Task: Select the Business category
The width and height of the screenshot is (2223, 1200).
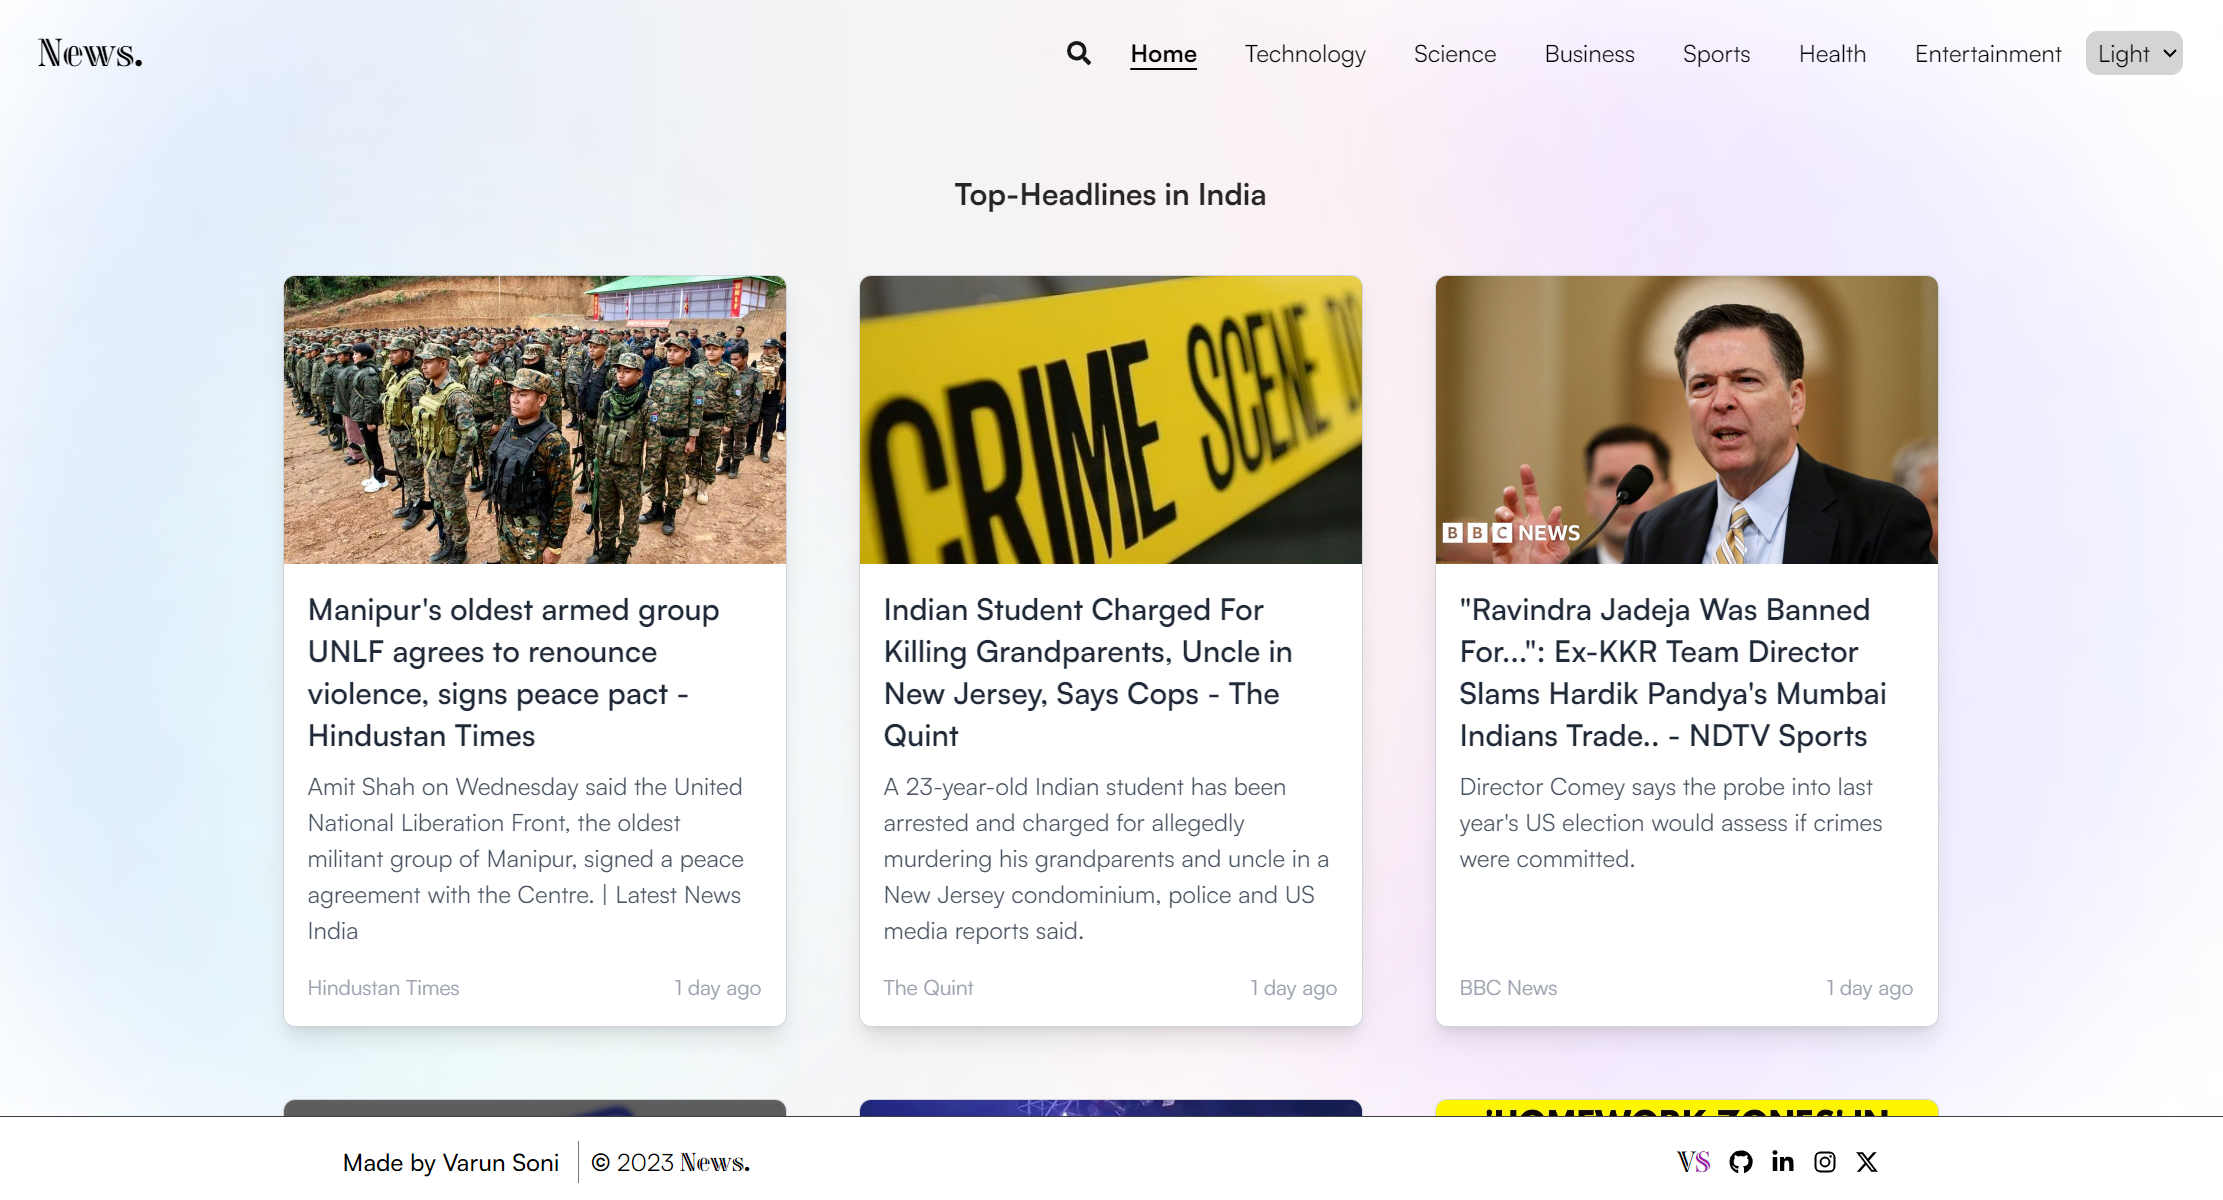Action: click(1589, 54)
